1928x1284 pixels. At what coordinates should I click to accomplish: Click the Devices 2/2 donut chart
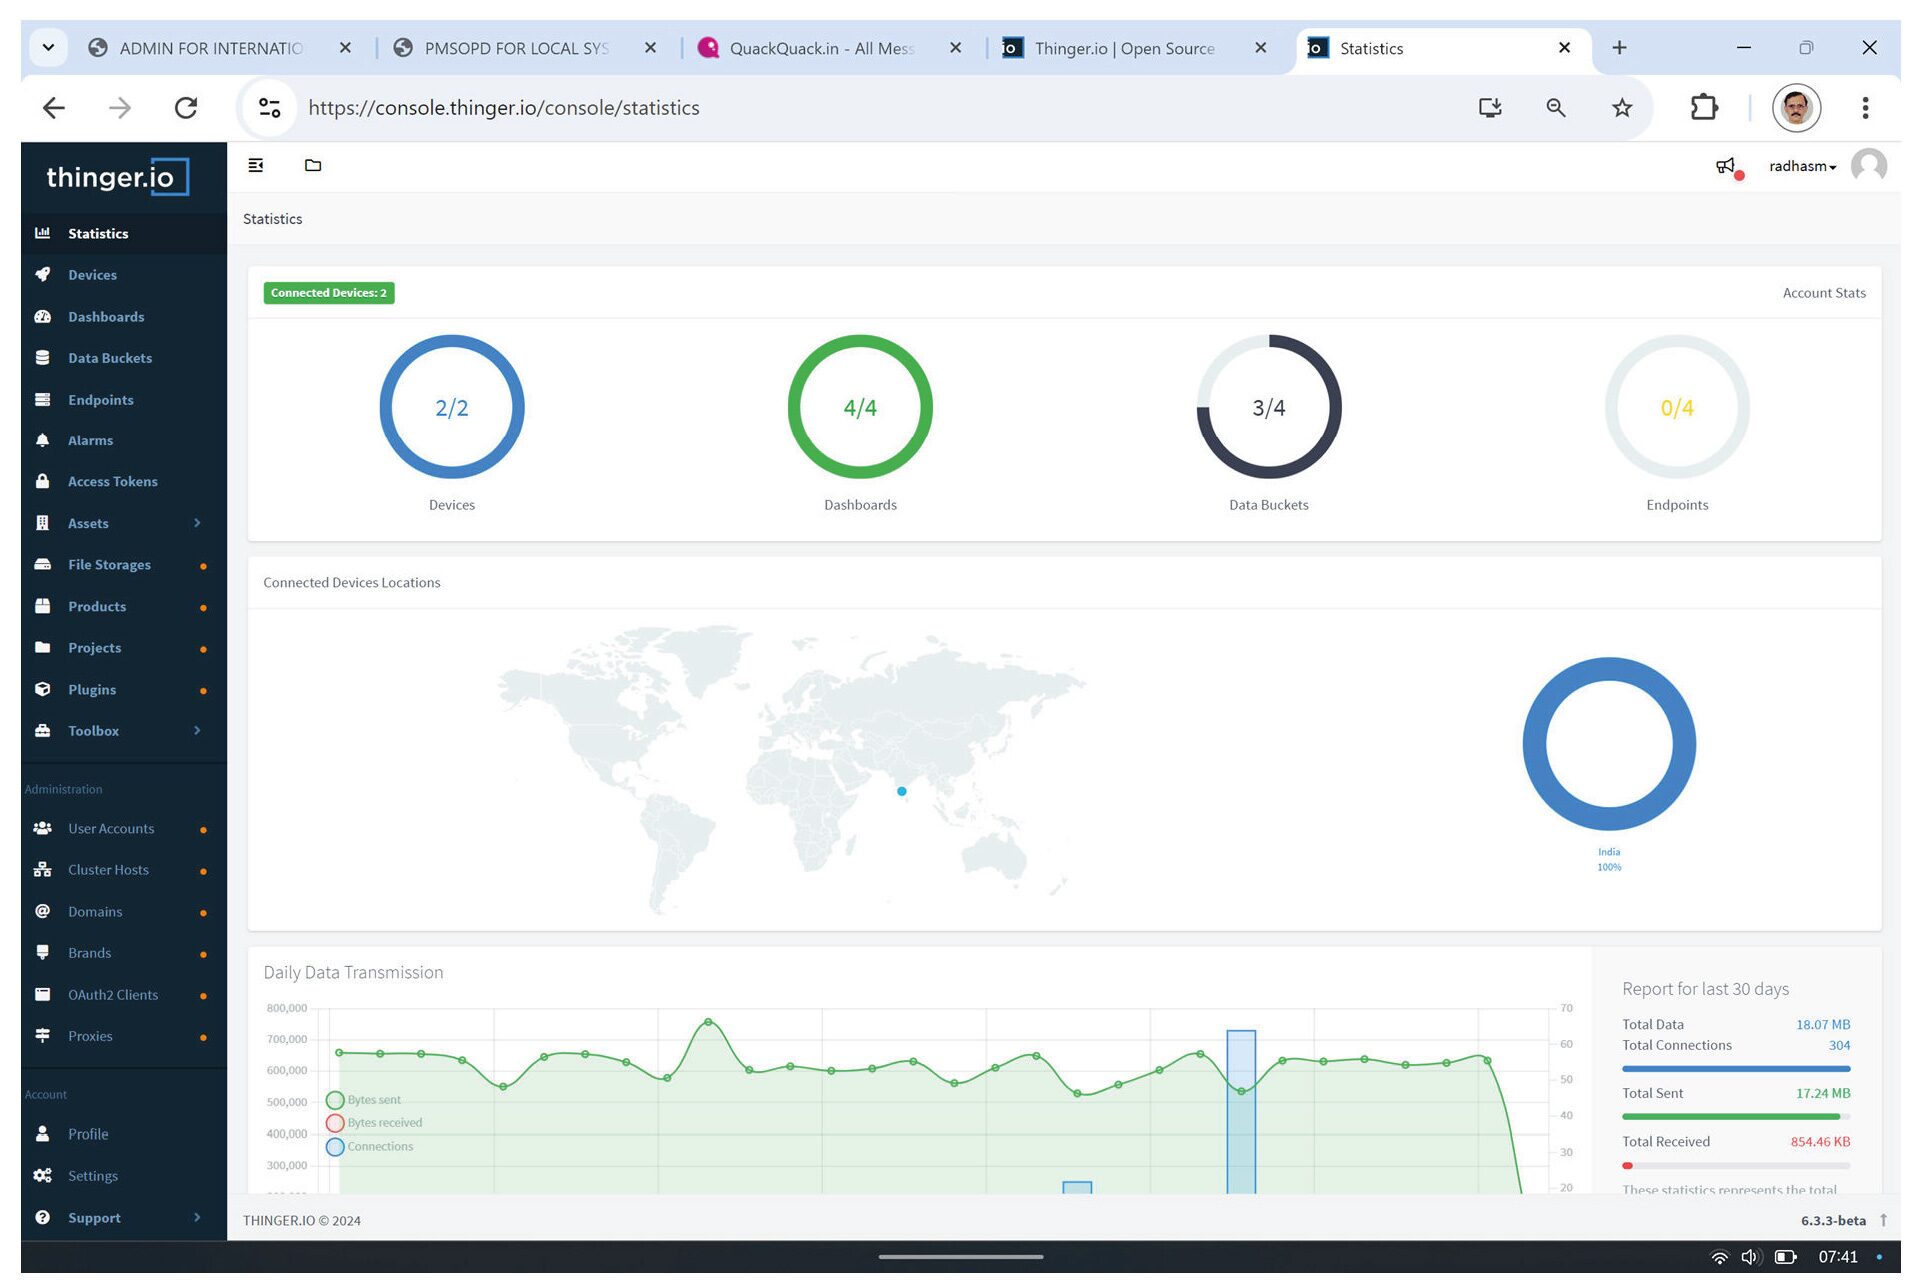click(452, 408)
